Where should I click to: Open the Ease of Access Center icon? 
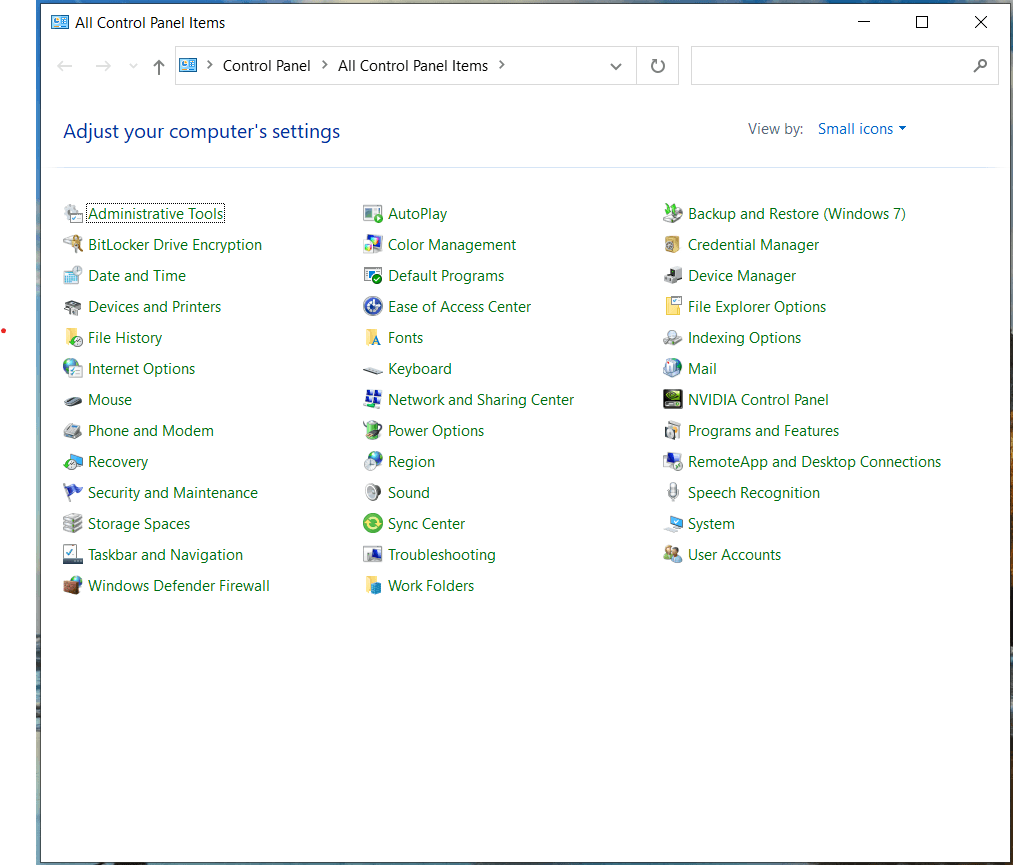[373, 307]
